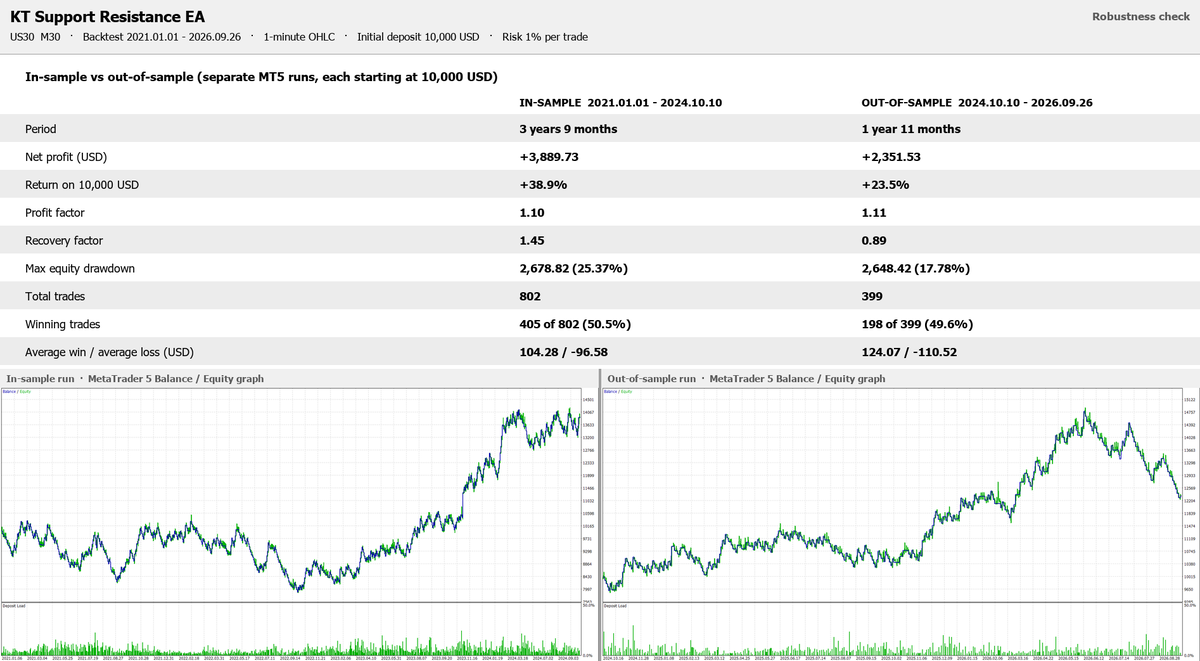The image size is (1200, 661).
Task: Select the out-of-sample net profit "+2,351.53"
Action: tap(891, 157)
